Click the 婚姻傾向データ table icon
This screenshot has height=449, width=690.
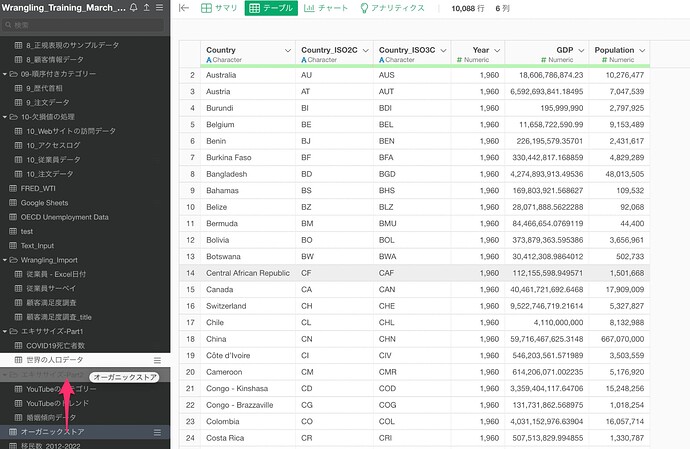pos(18,417)
